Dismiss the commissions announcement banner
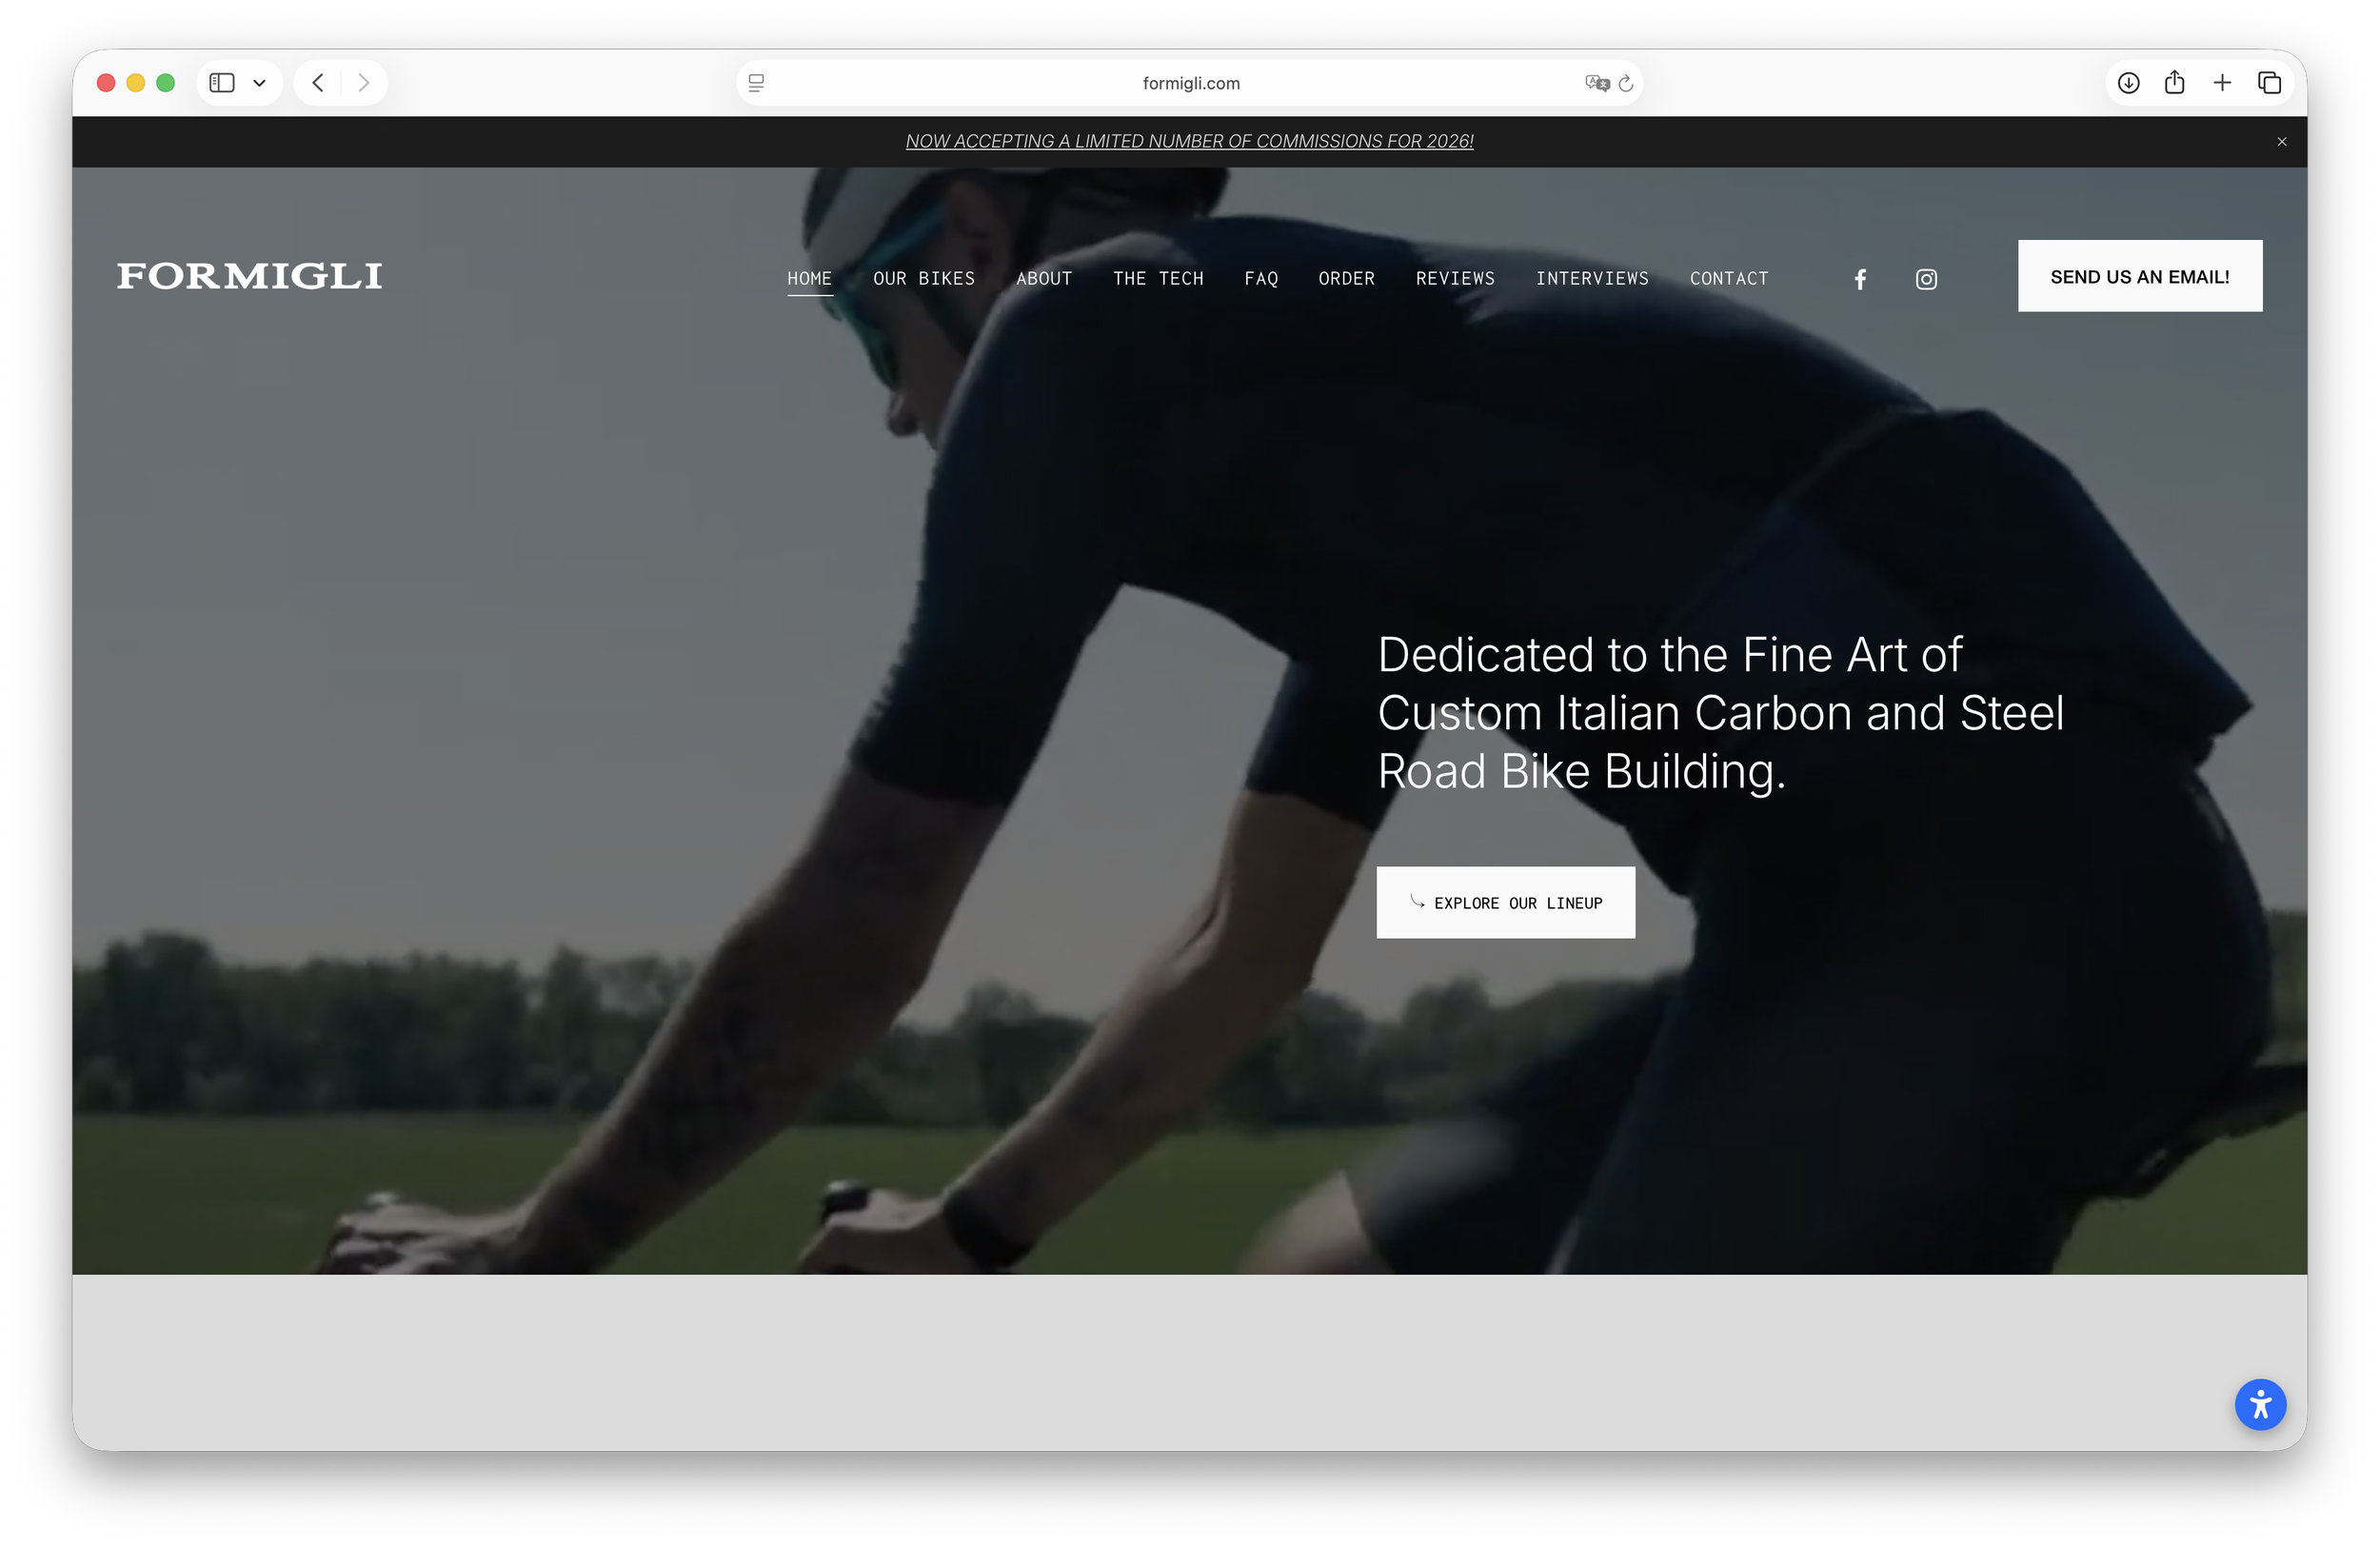2380x1547 pixels. click(2282, 142)
